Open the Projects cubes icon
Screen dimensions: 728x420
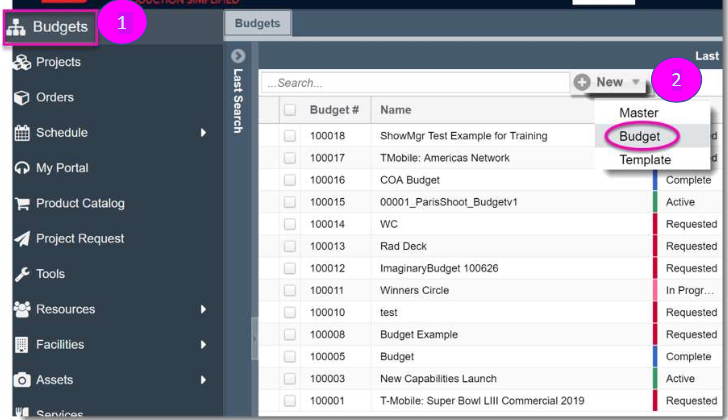point(22,62)
